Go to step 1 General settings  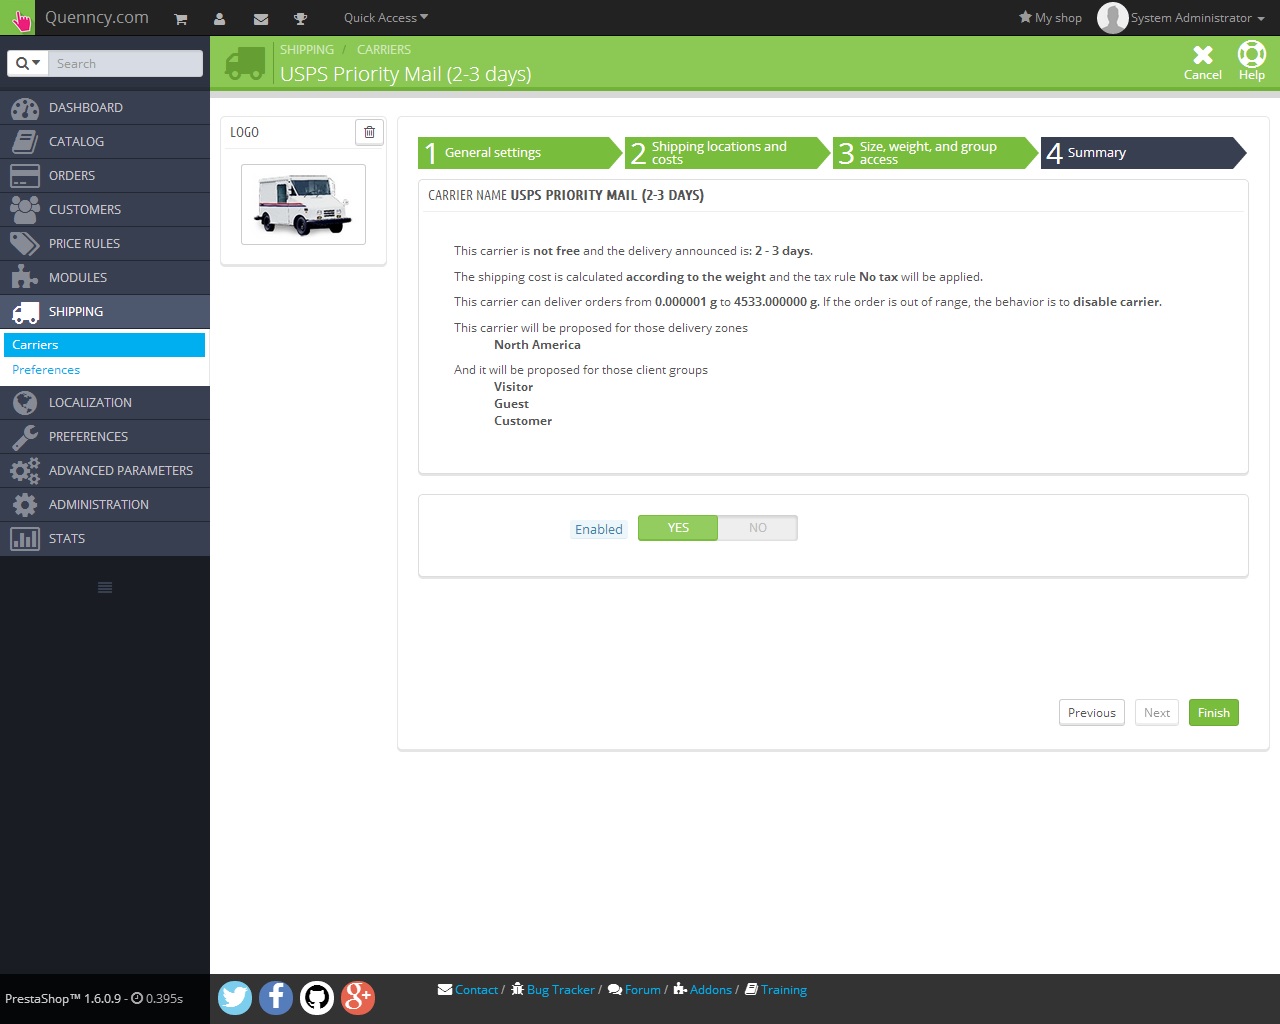point(520,153)
